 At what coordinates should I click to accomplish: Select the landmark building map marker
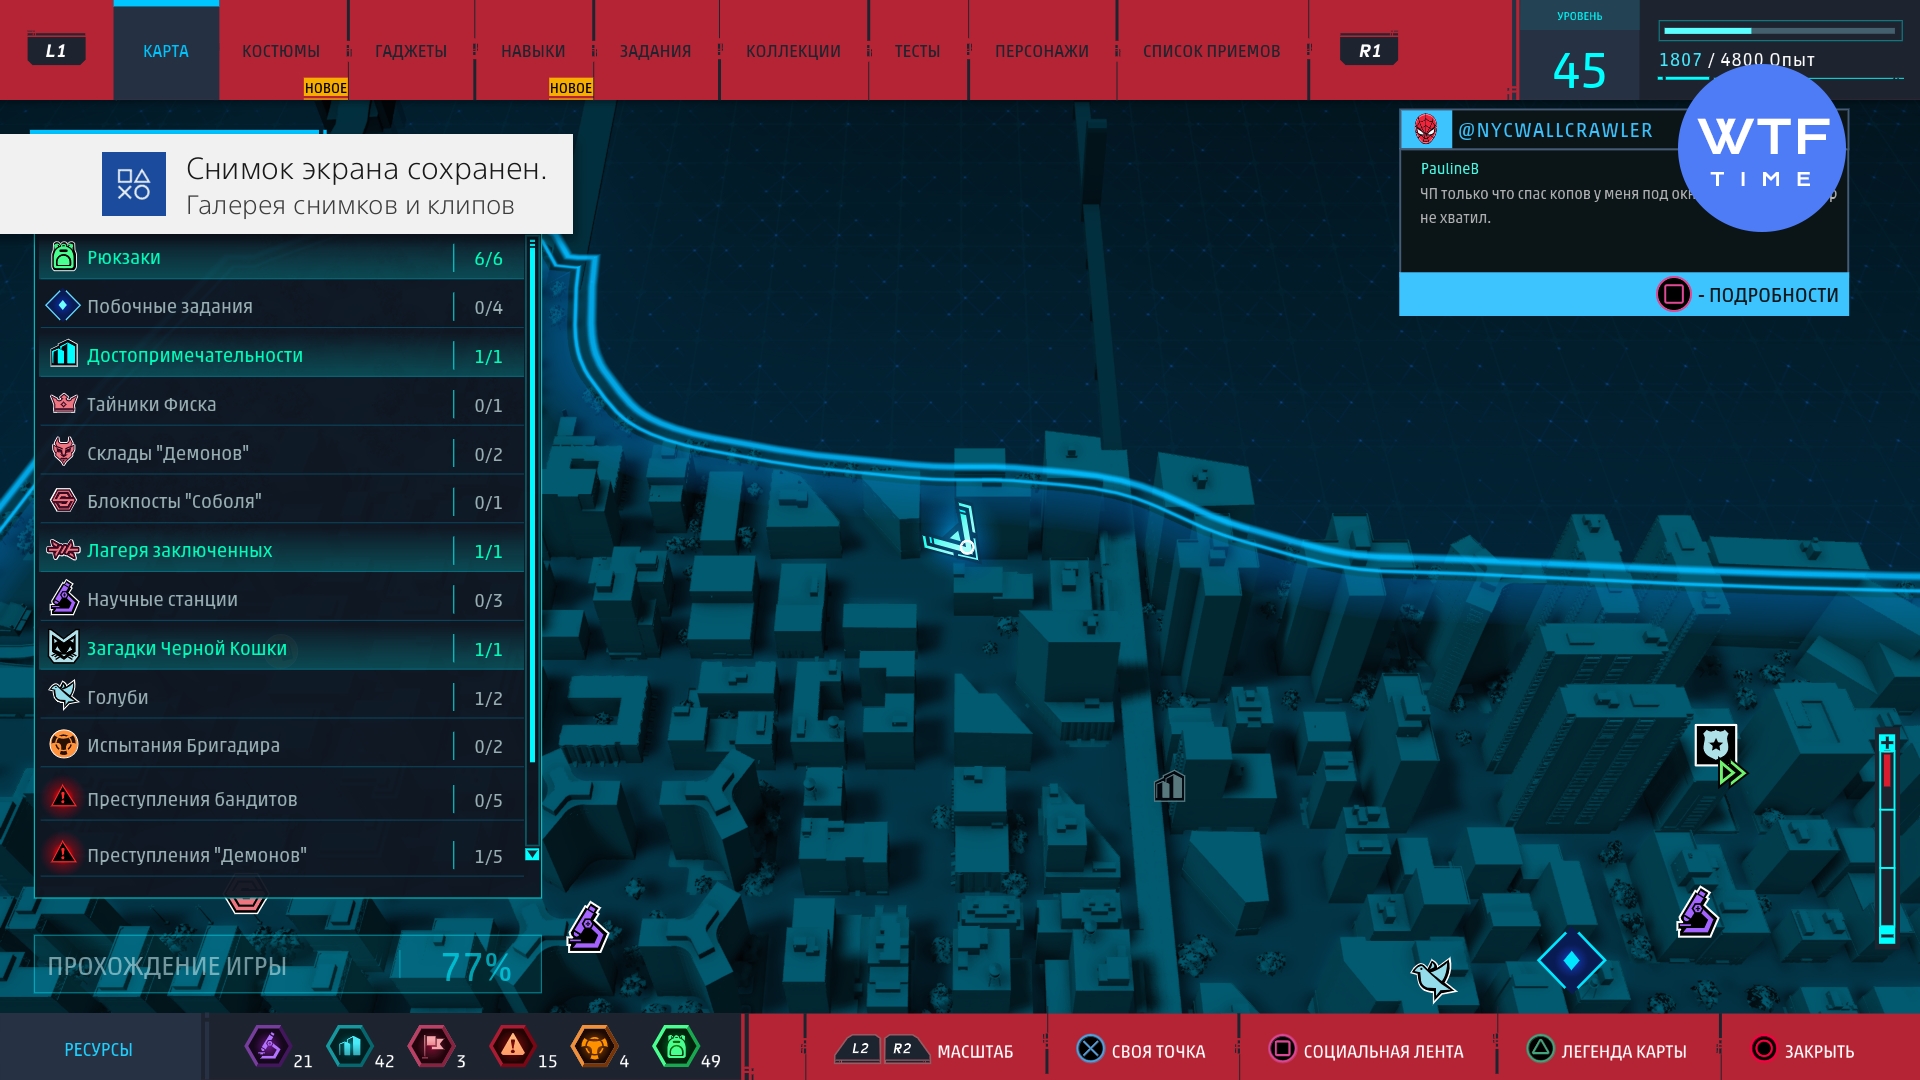[1169, 787]
